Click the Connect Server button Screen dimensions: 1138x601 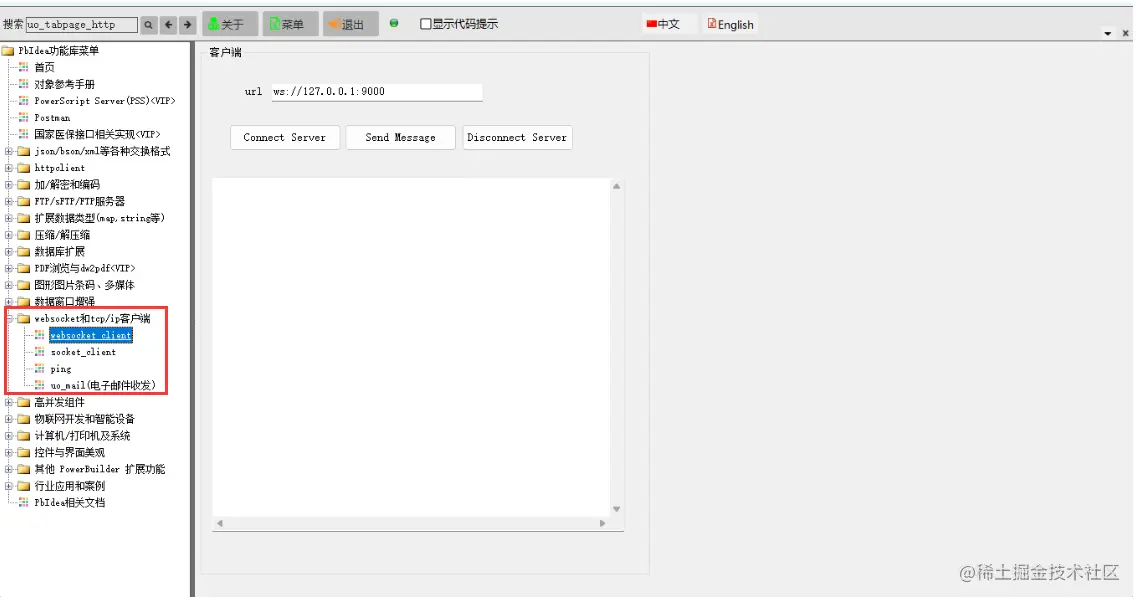click(x=284, y=138)
